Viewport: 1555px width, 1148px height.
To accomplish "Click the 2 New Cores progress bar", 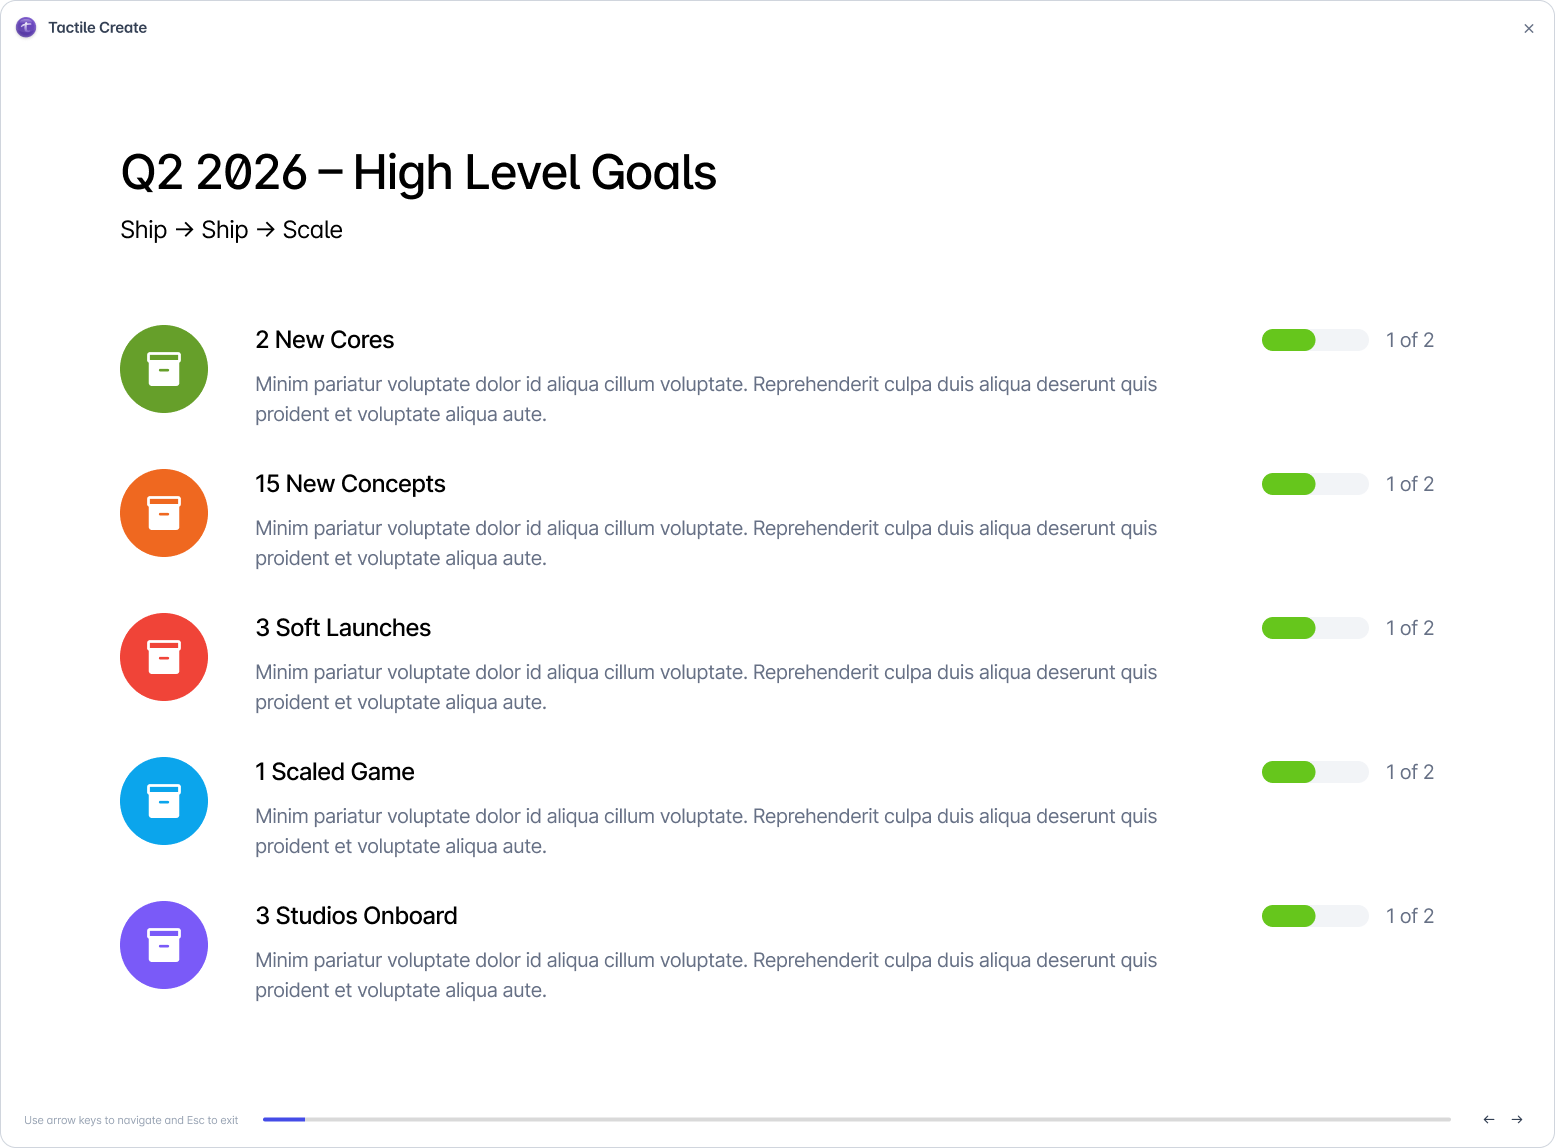I will (x=1315, y=340).
